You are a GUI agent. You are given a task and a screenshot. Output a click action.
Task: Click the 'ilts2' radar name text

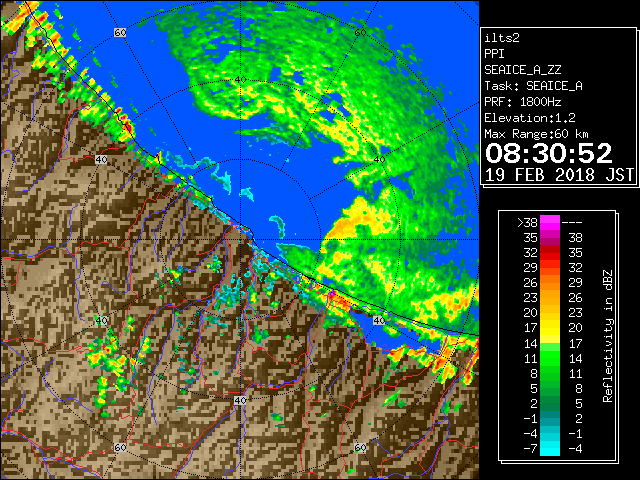click(502, 38)
